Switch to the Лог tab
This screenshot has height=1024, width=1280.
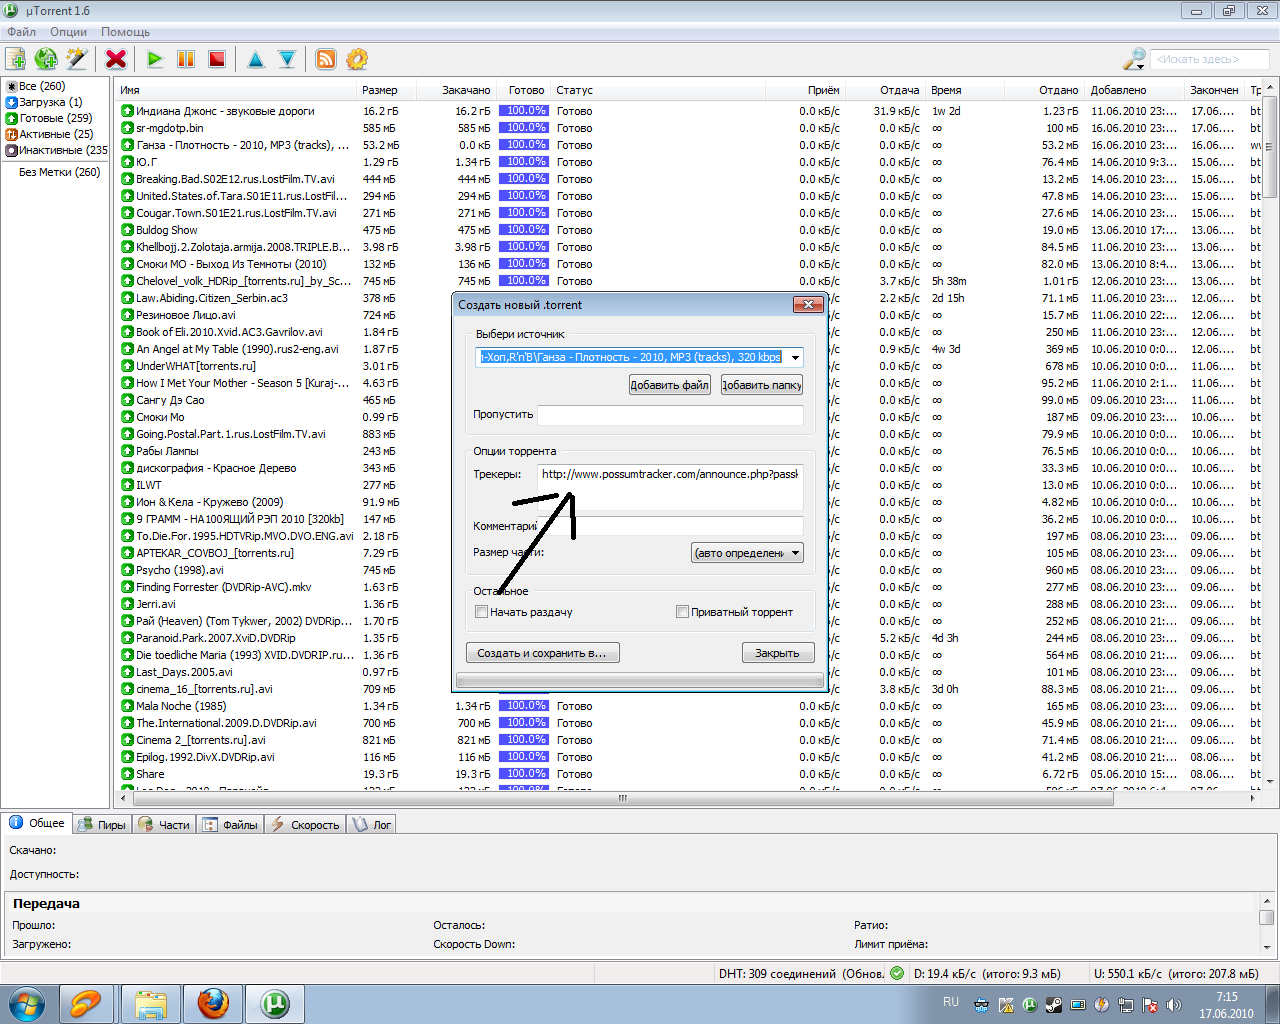pyautogui.click(x=372, y=825)
